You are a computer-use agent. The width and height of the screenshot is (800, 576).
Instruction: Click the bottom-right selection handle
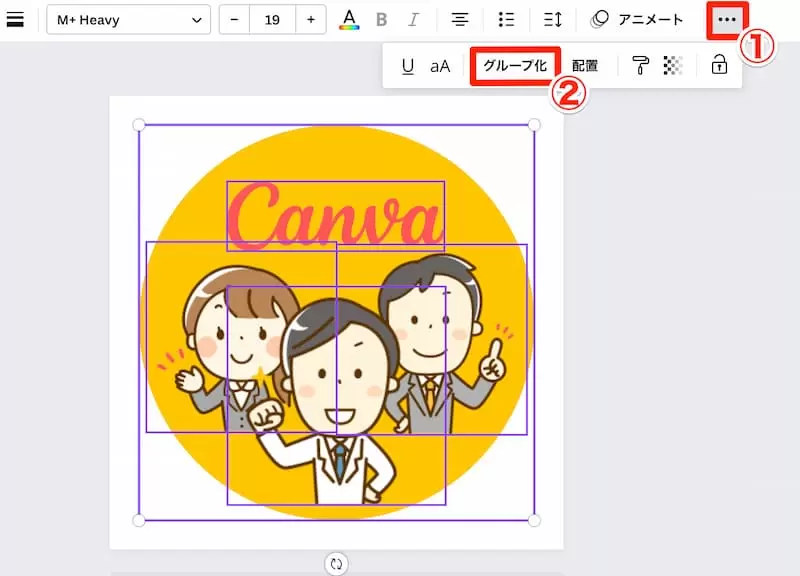coord(534,520)
